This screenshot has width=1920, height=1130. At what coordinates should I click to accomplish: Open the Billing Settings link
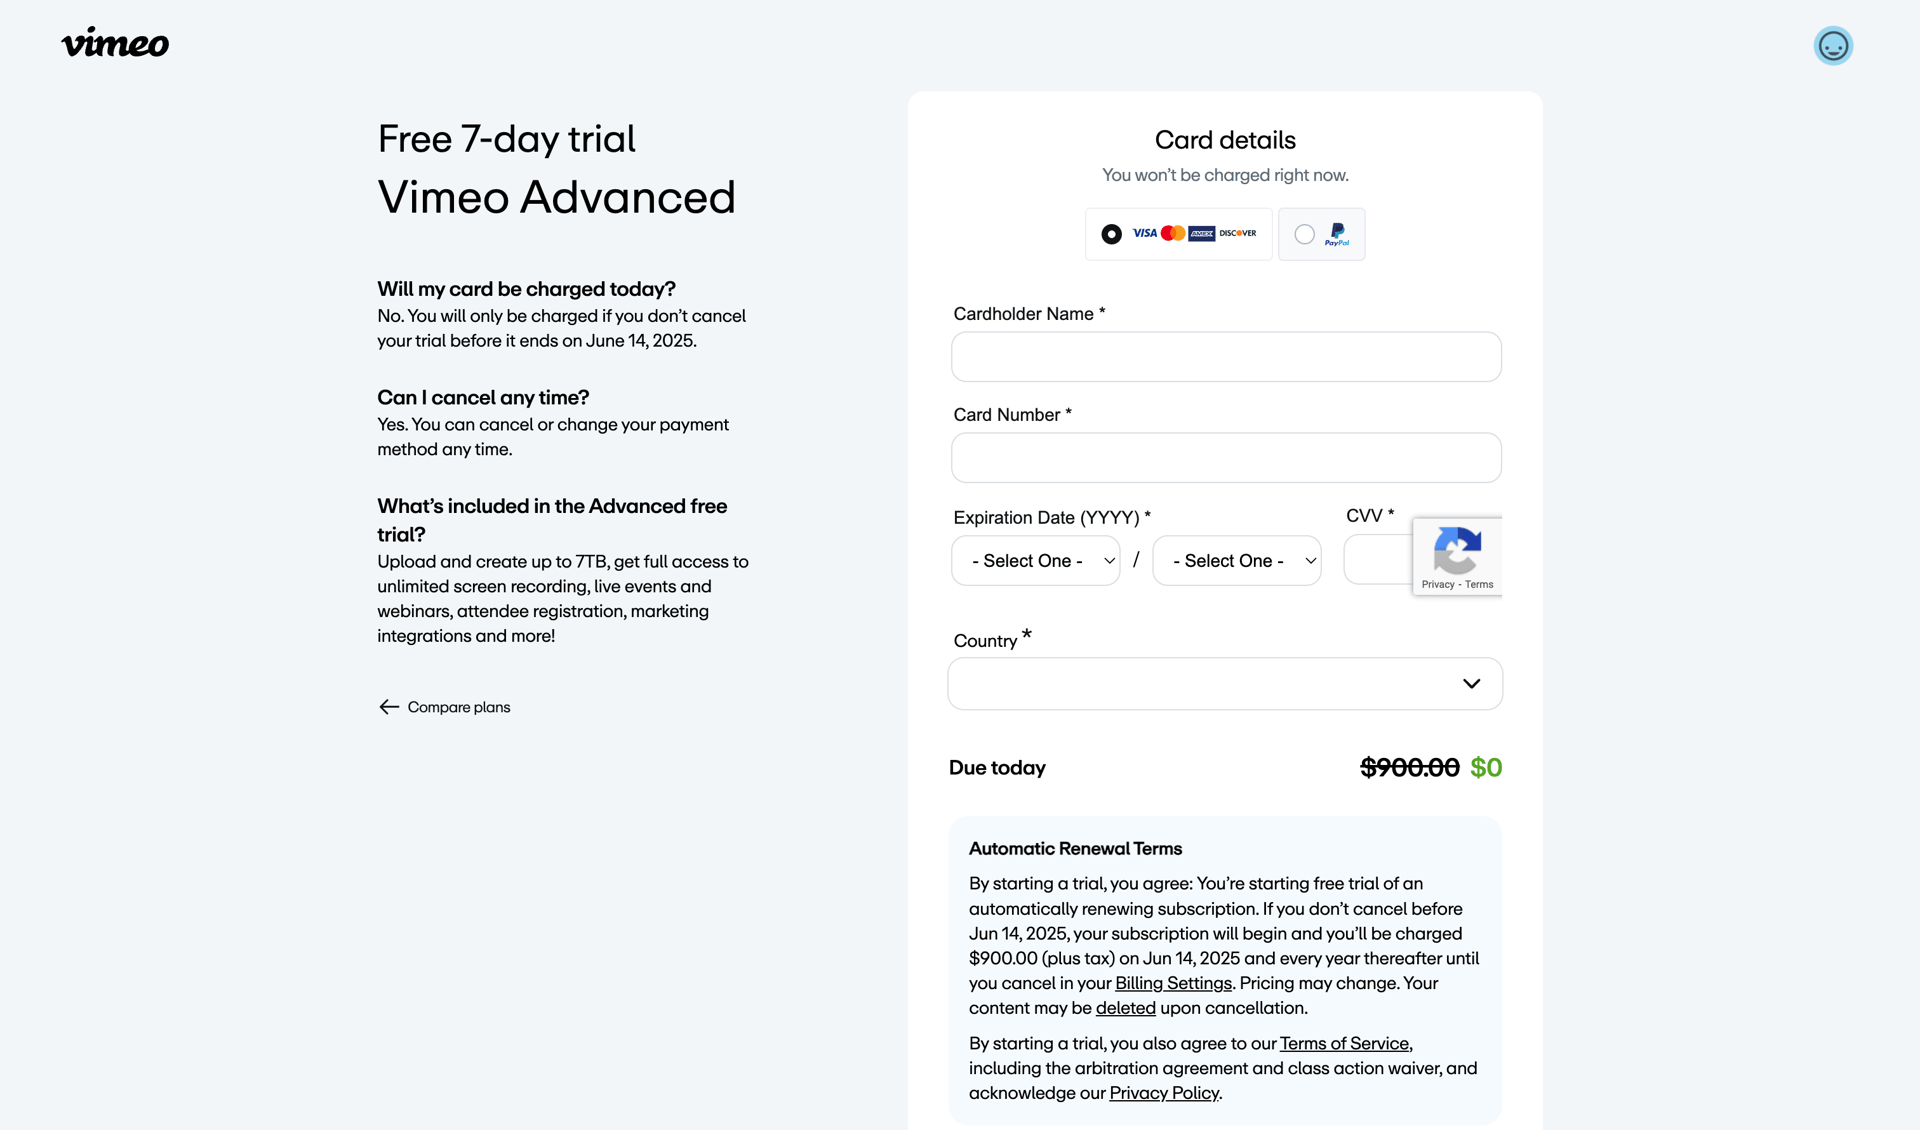click(x=1172, y=983)
